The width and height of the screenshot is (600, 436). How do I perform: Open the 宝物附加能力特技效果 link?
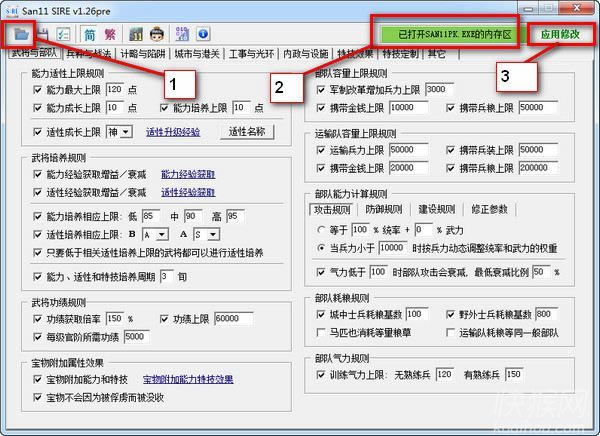pyautogui.click(x=187, y=380)
